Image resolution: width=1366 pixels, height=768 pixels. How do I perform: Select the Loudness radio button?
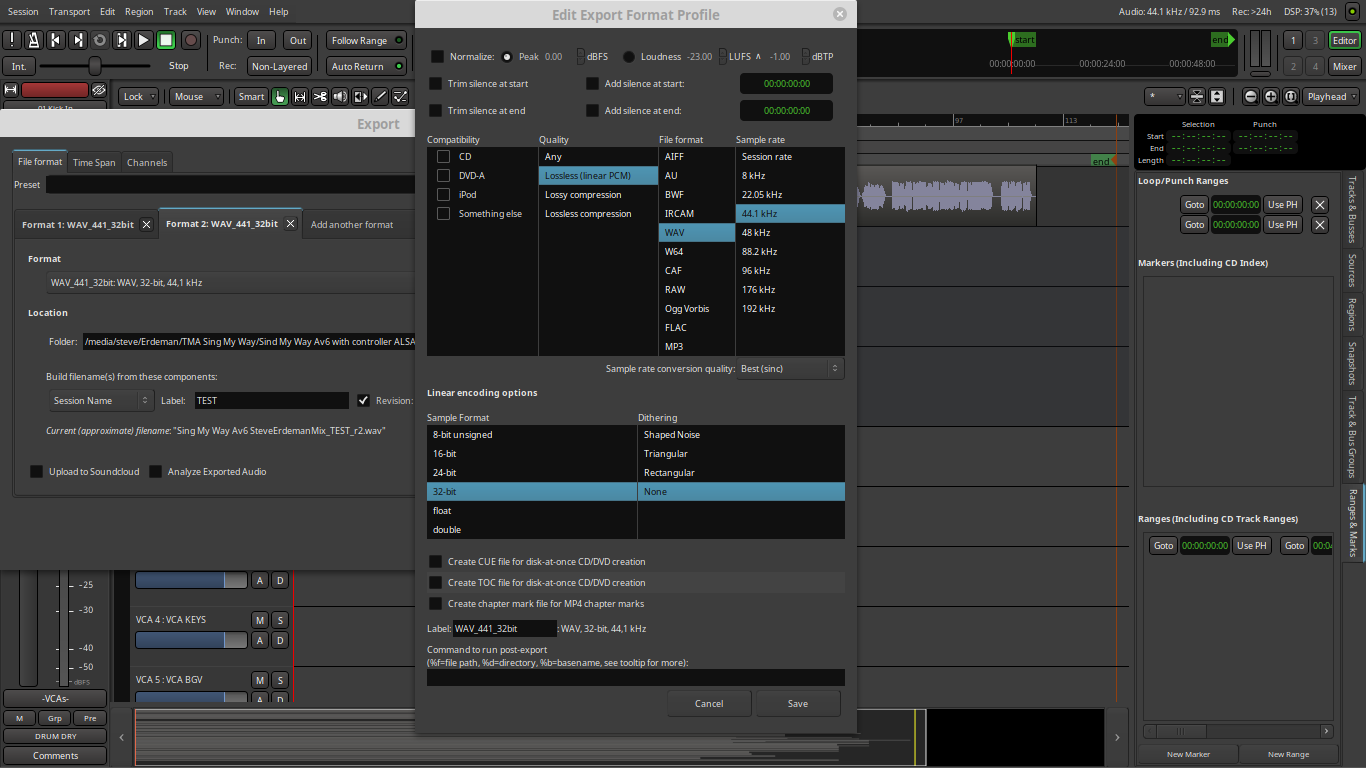tap(629, 57)
